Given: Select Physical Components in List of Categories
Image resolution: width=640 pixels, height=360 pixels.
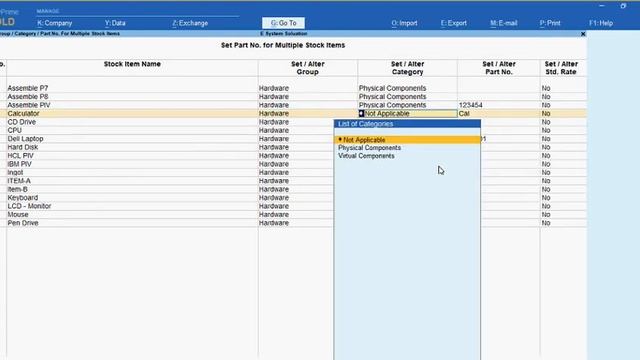Looking at the screenshot, I should pos(369,148).
